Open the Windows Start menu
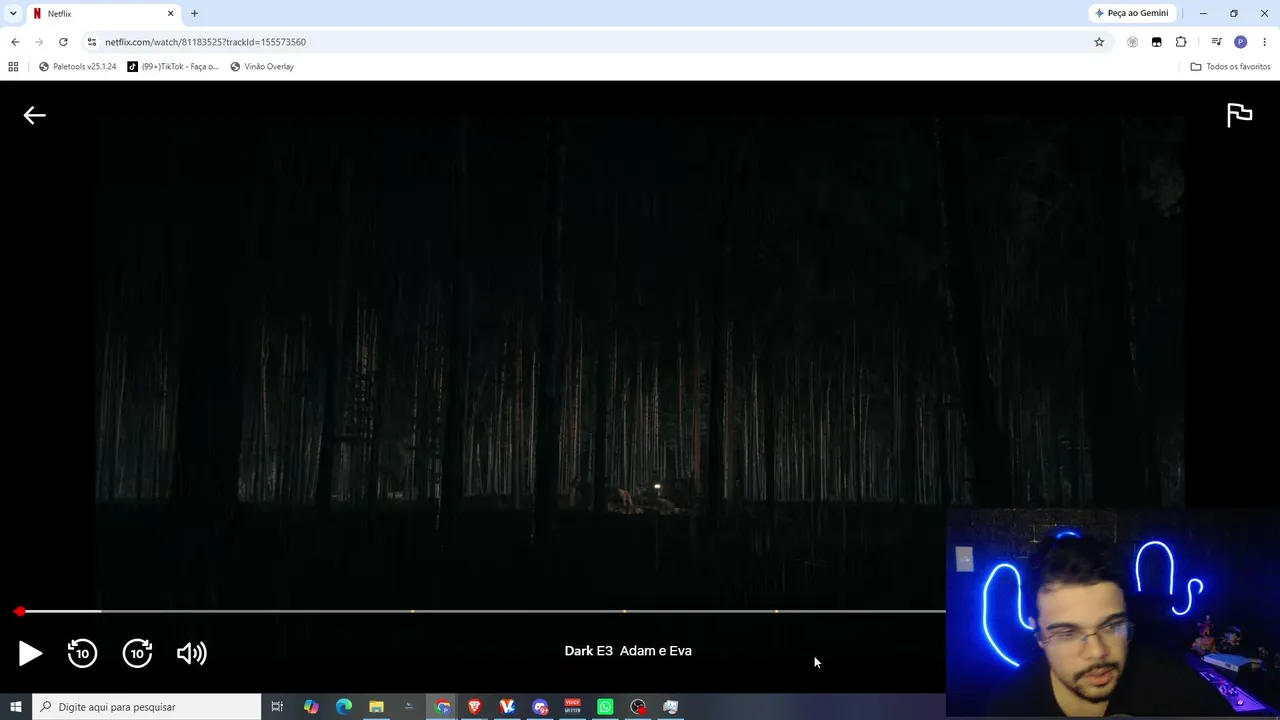 click(x=16, y=707)
